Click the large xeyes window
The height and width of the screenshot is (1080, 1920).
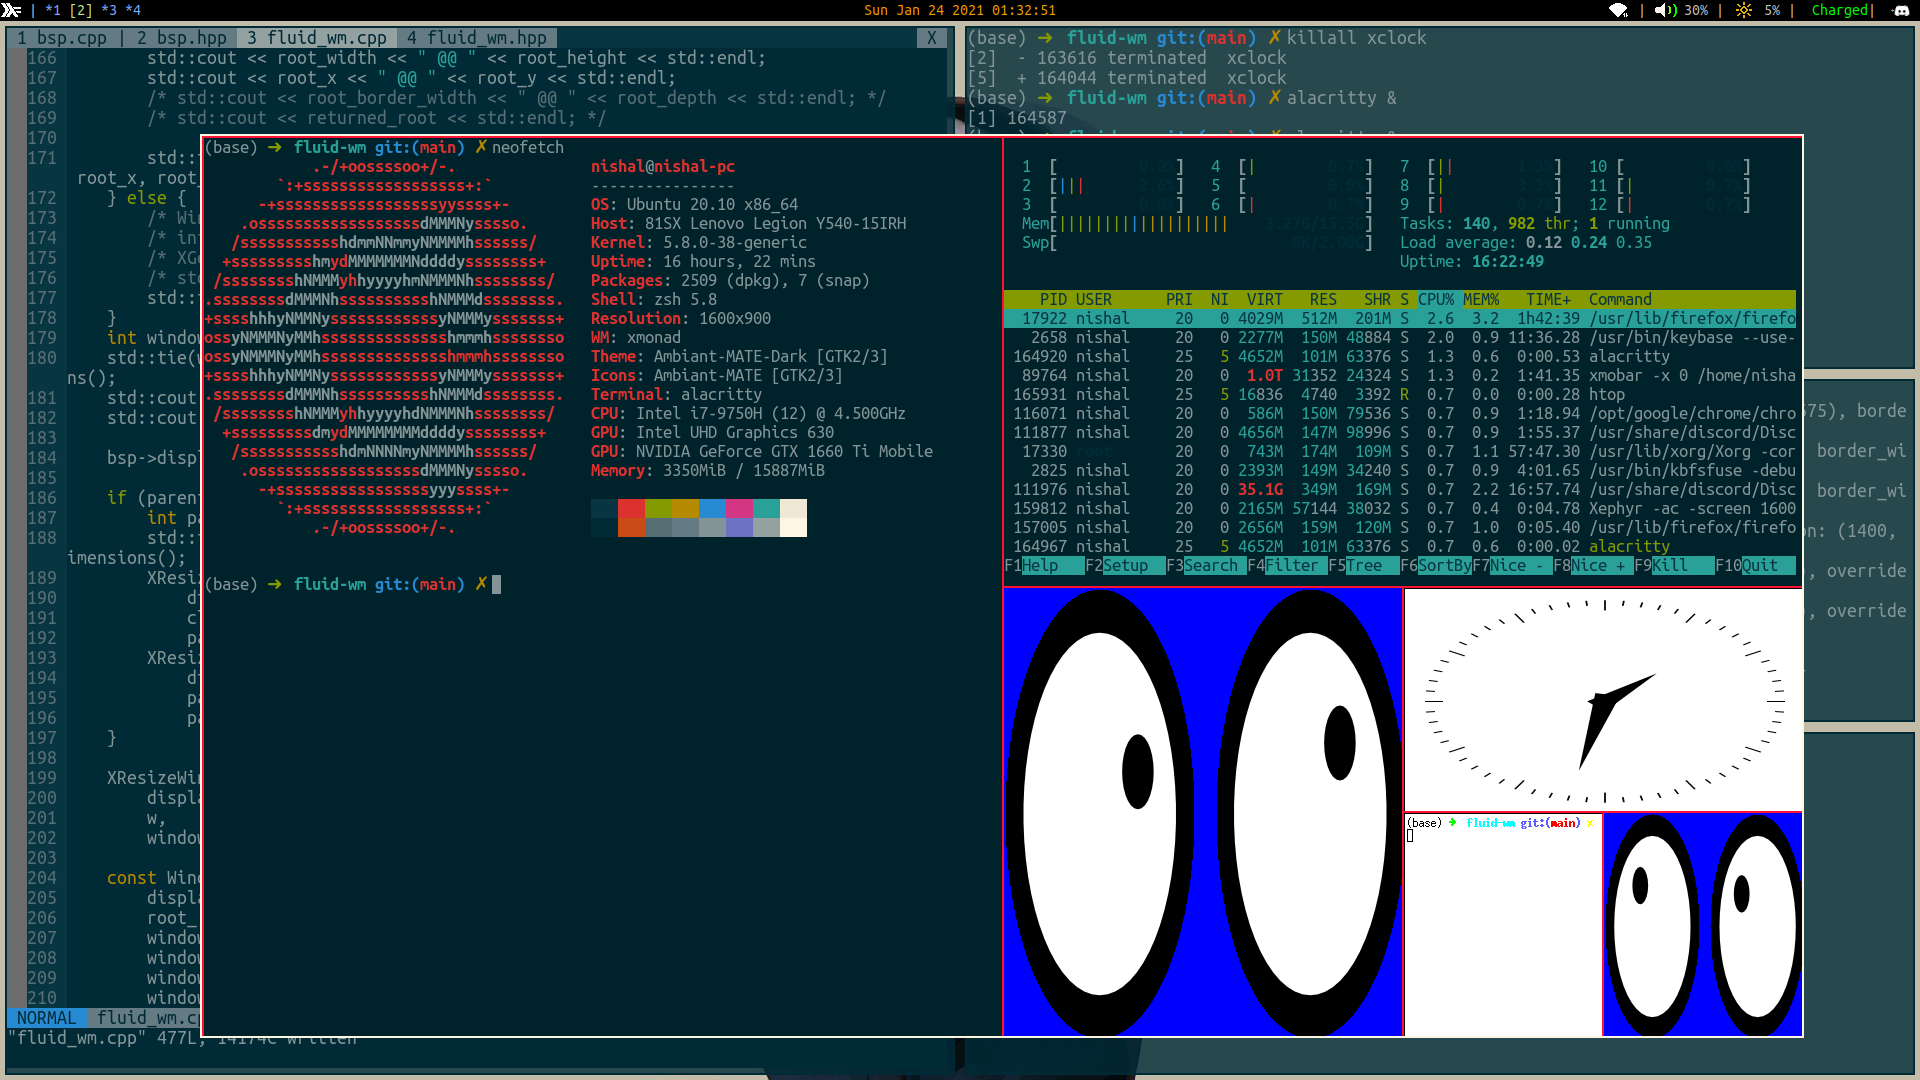pyautogui.click(x=1202, y=811)
